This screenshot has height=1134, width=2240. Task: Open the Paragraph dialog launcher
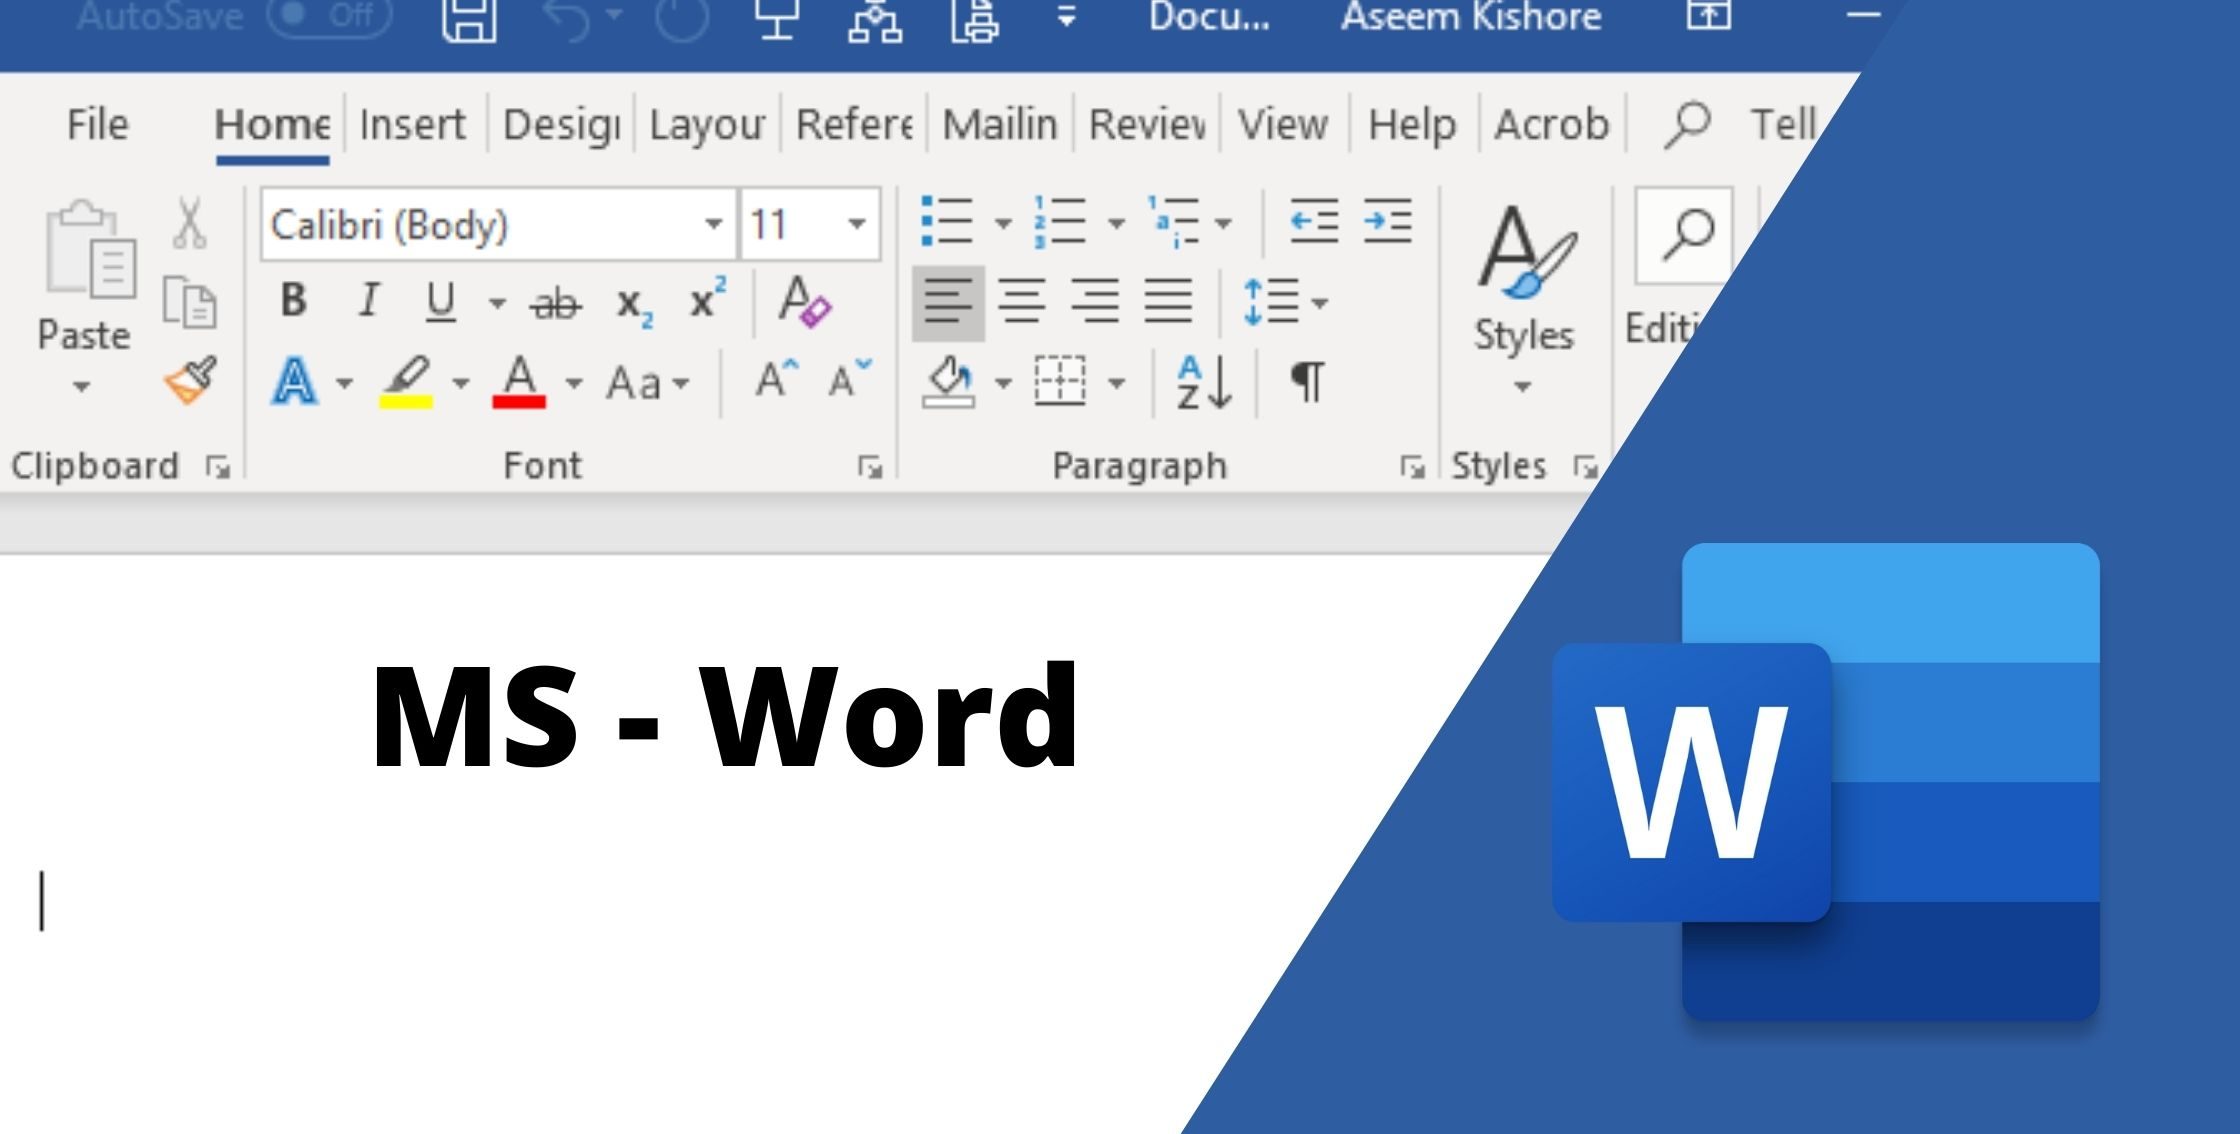[1412, 467]
